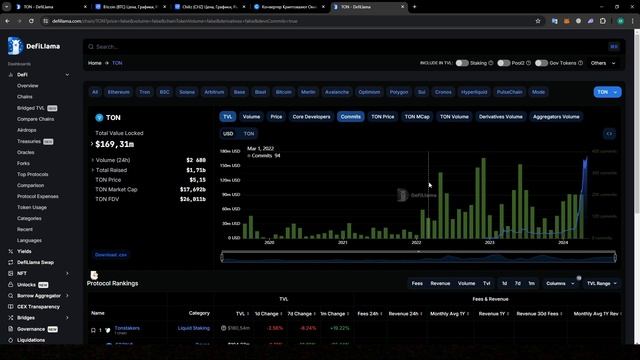
Task: Open the Tonstakers protocol link
Action: [x=127, y=328]
